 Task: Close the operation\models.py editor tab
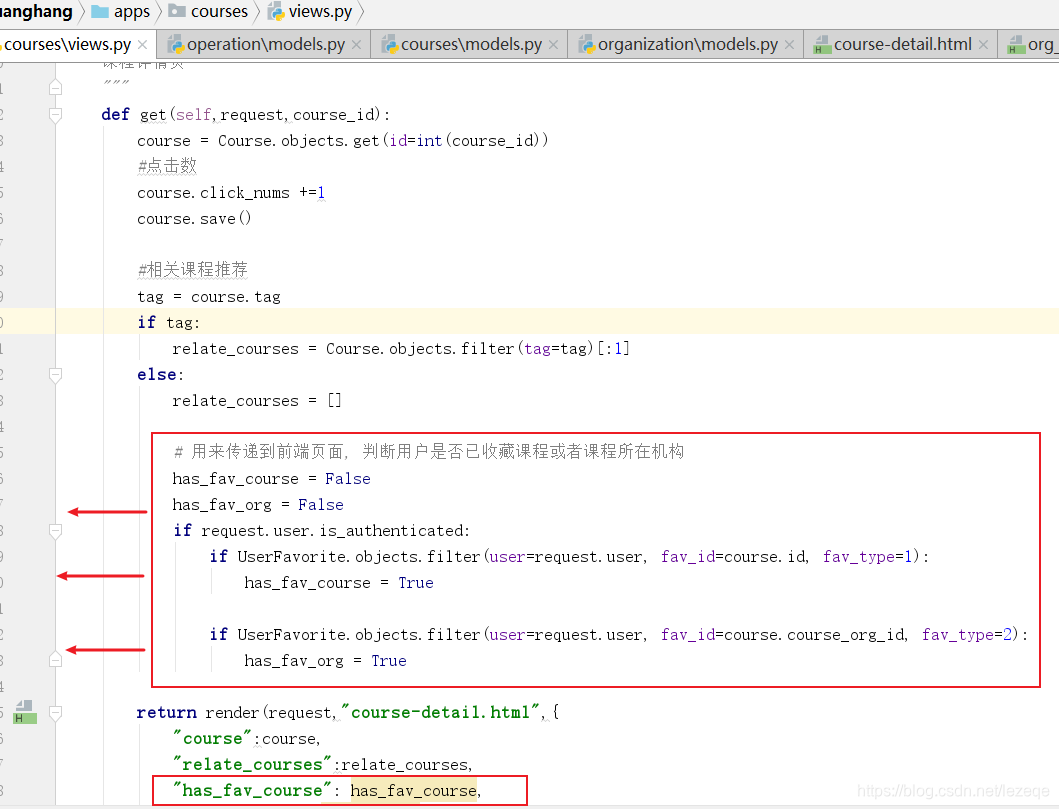click(354, 44)
